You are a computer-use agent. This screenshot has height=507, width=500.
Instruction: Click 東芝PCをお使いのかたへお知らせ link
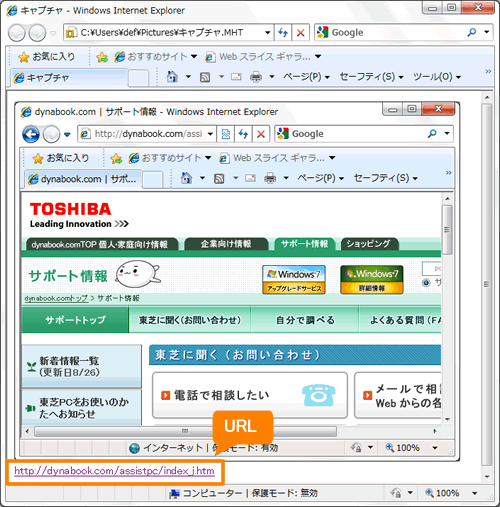point(82,407)
